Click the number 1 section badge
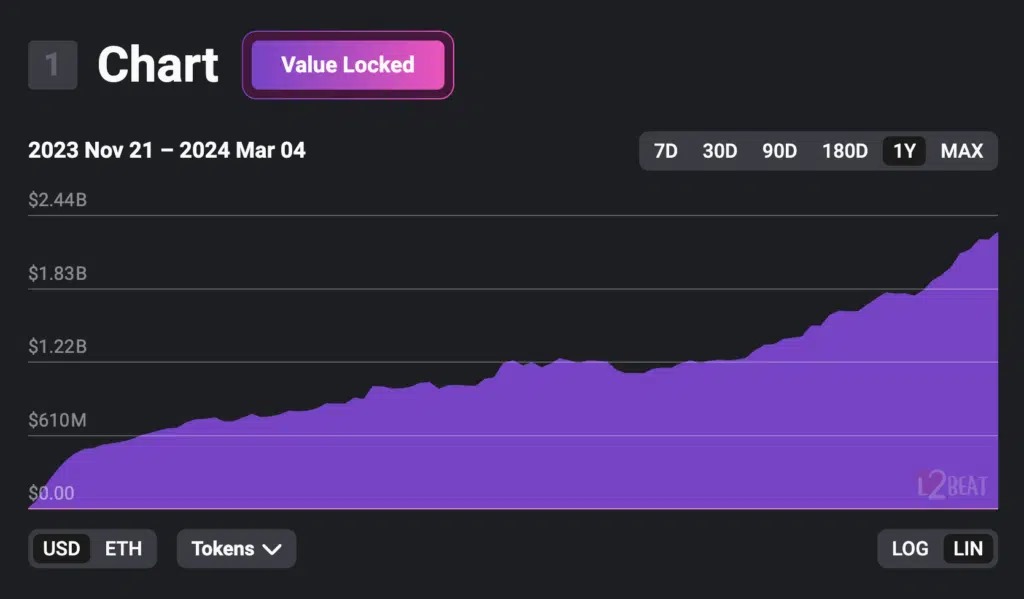Viewport: 1024px width, 599px height. [52, 65]
